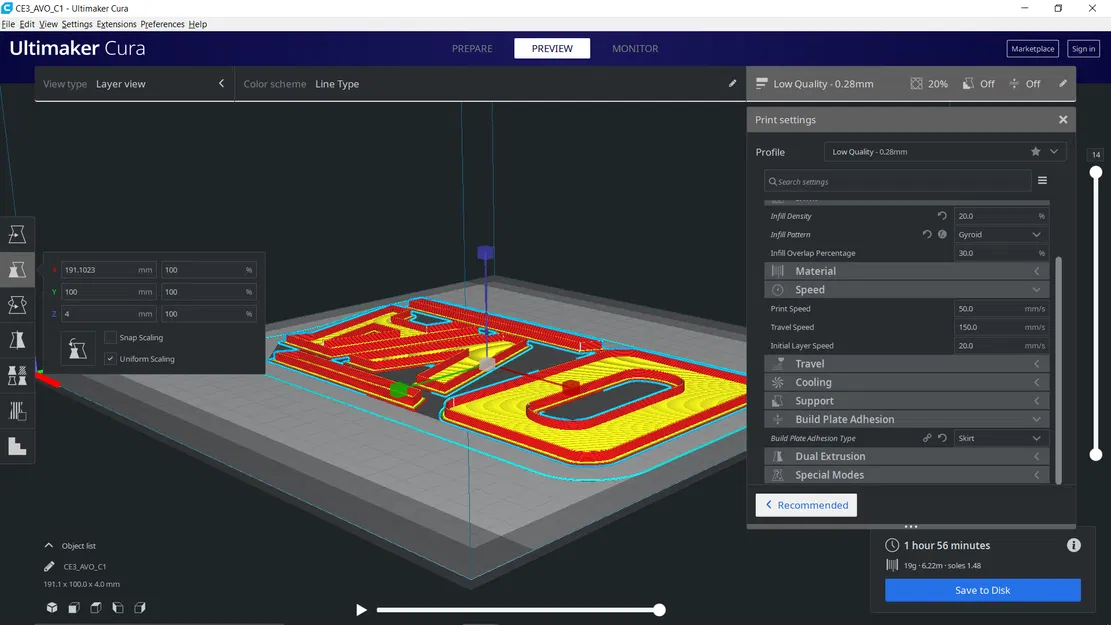
Task: Click the simulation path slider handle
Action: point(660,609)
